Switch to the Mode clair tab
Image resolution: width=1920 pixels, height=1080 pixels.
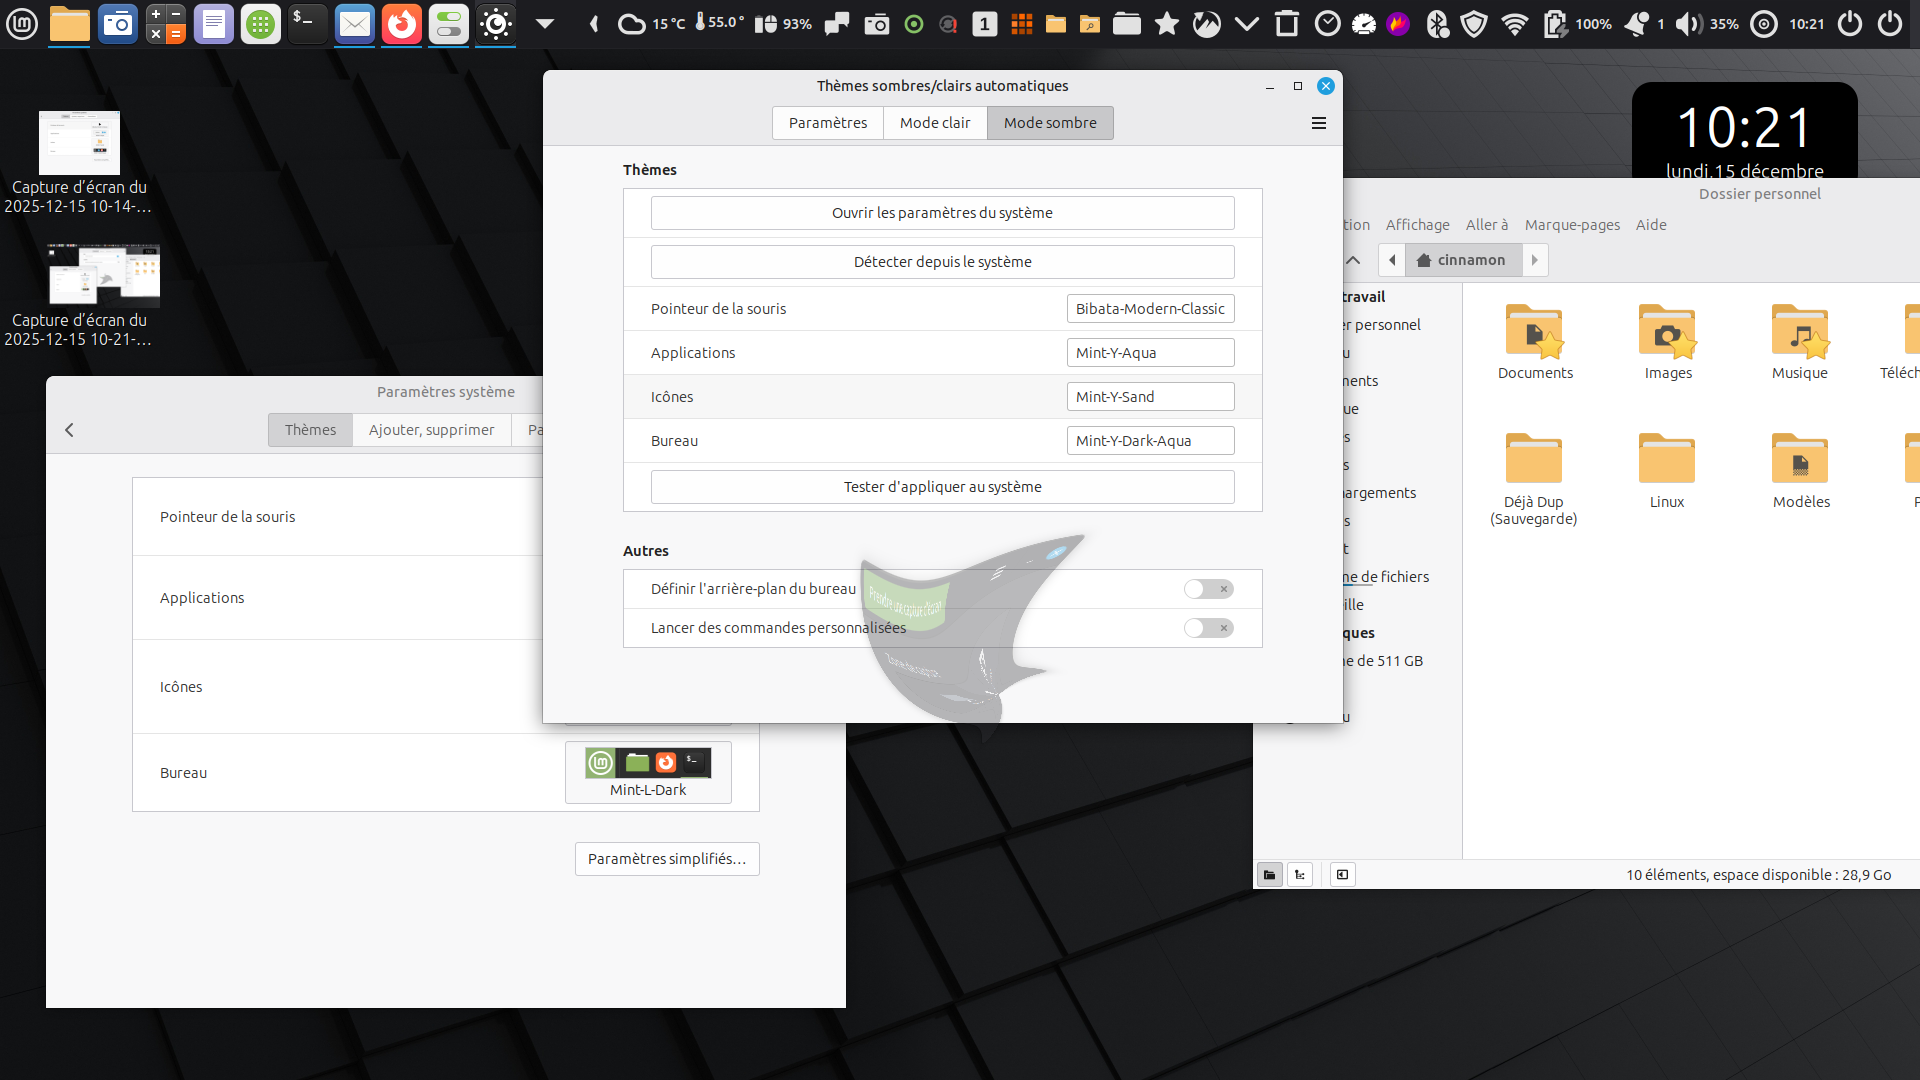tap(935, 123)
